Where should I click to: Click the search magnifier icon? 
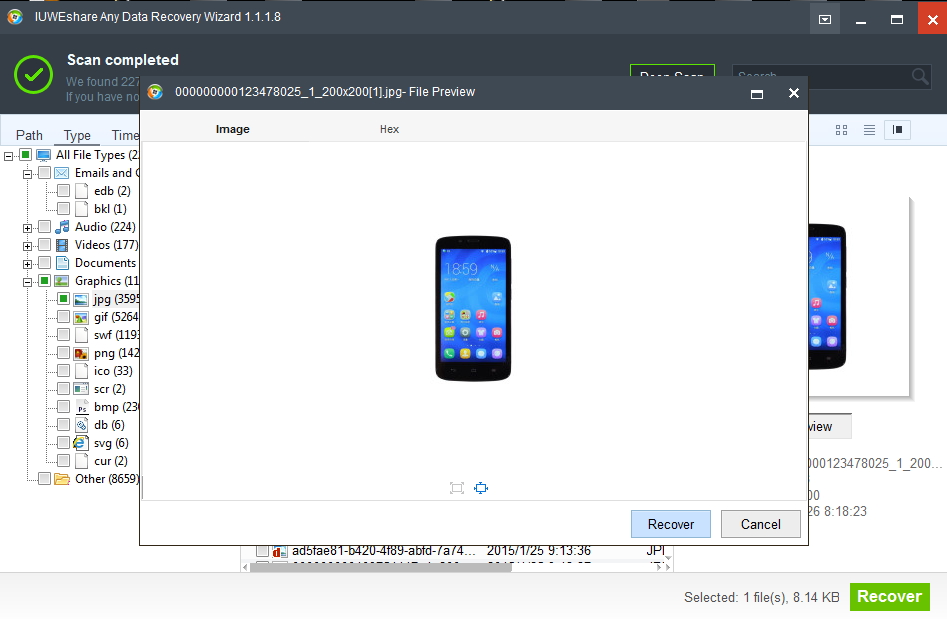919,76
